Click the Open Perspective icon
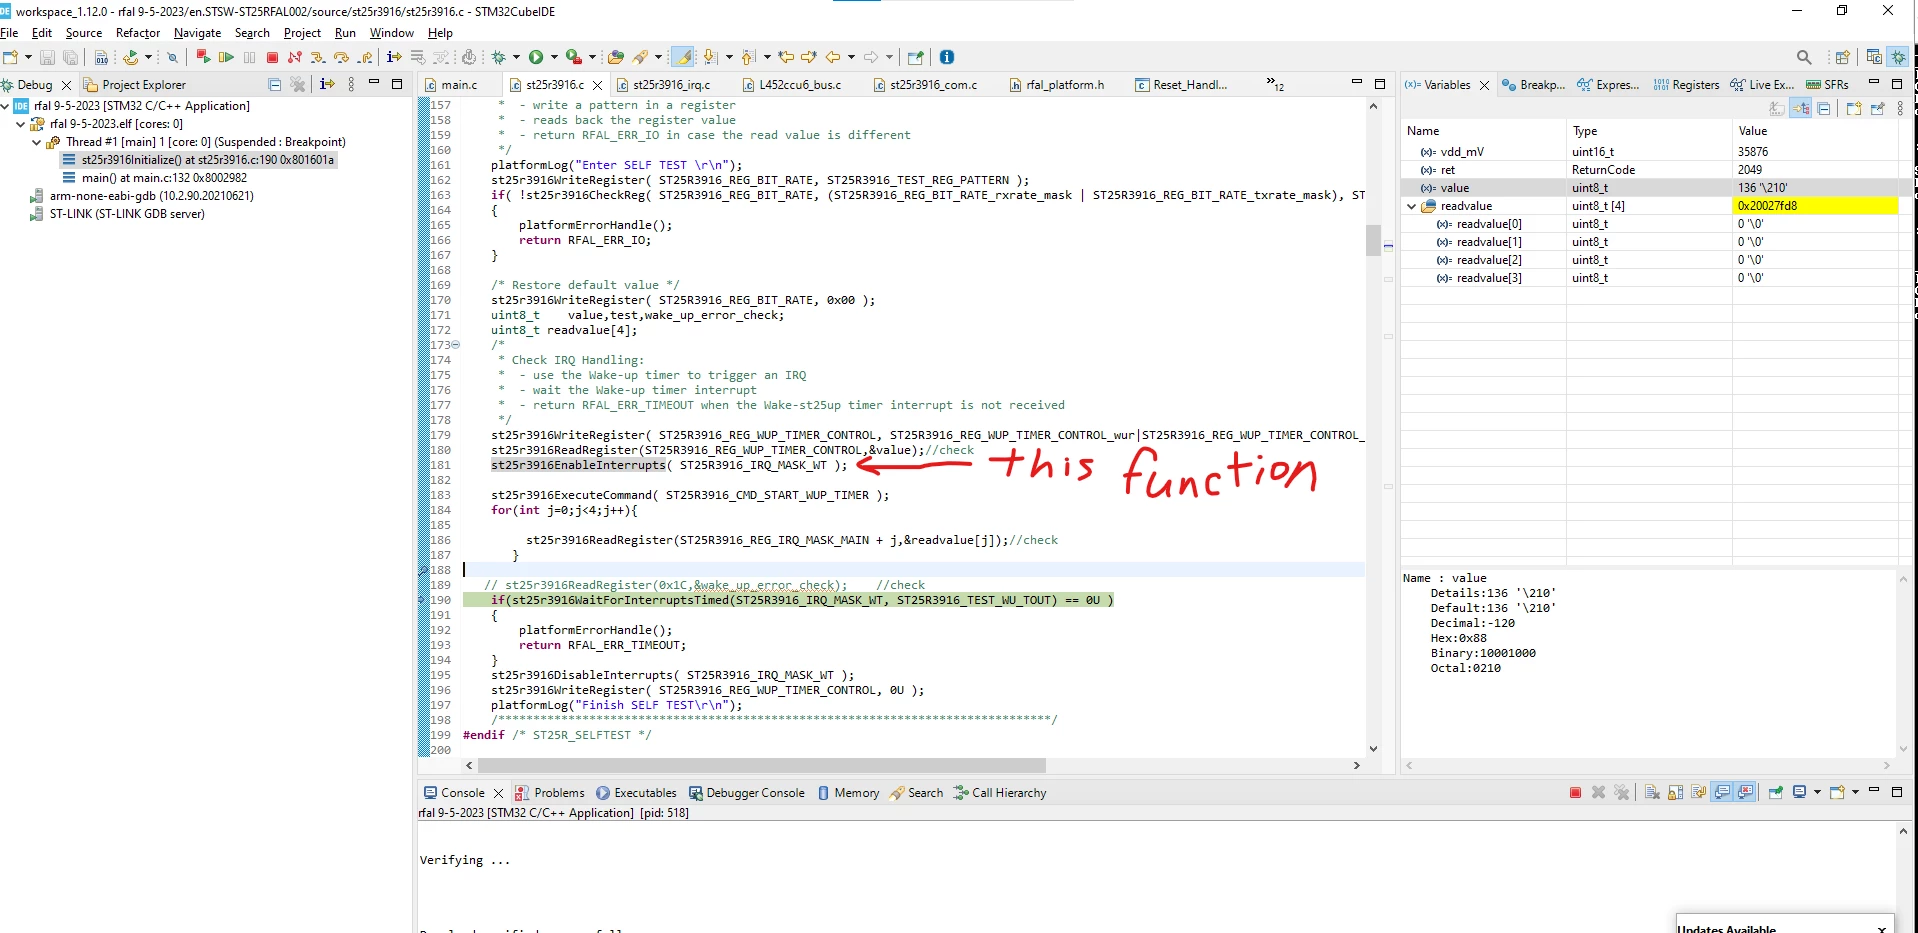1918x933 pixels. [x=1842, y=57]
